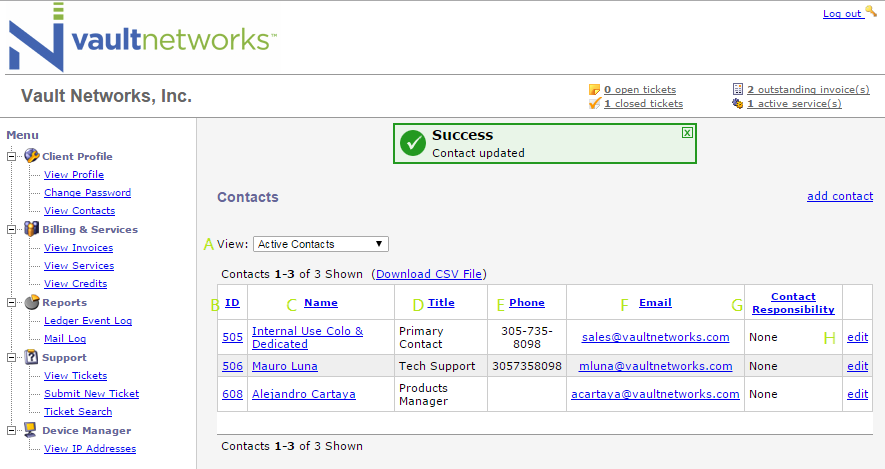Screen dimensions: 885x469
Task: Sort contacts by Title column header
Action: tap(441, 303)
